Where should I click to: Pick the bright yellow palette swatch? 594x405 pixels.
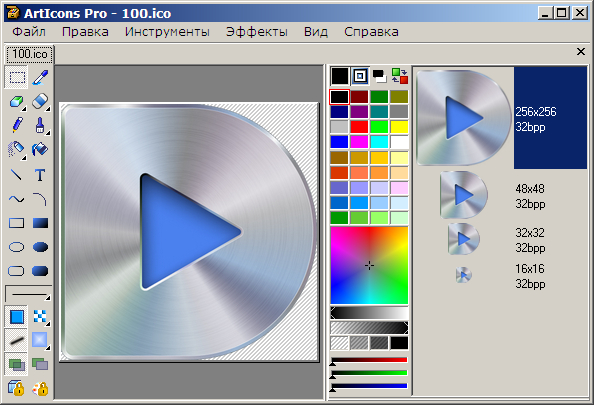point(399,127)
